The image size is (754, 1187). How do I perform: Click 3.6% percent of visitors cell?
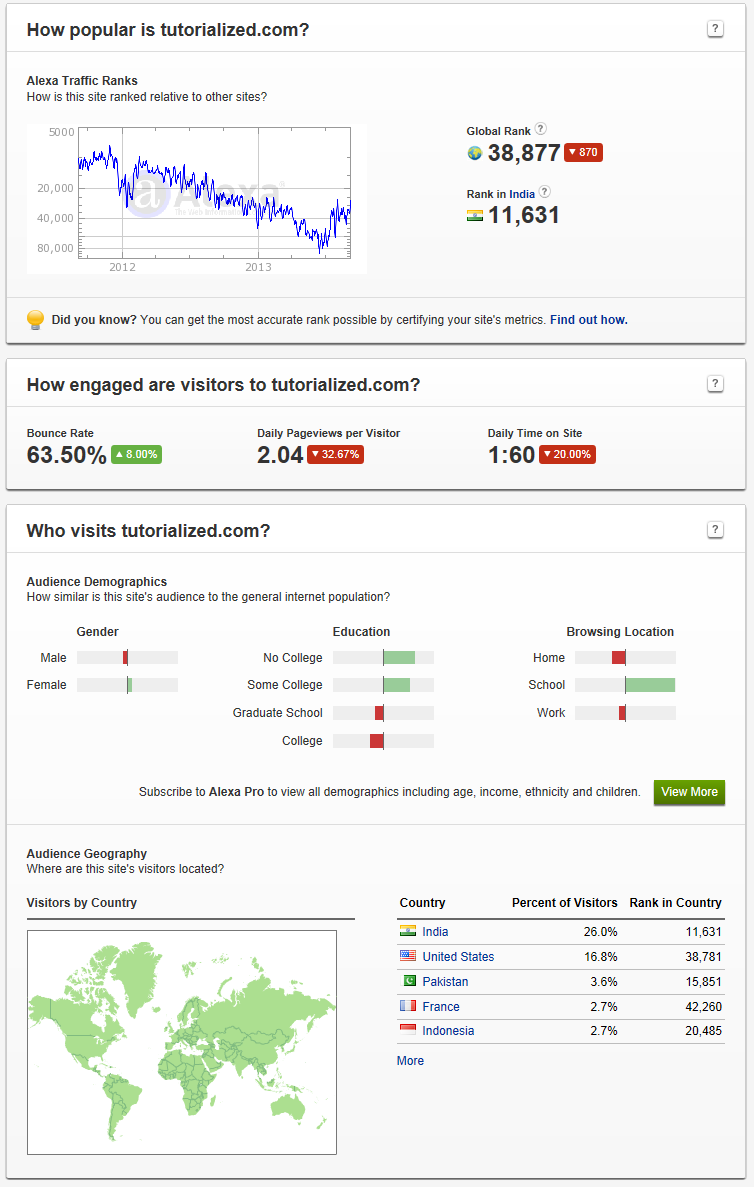(x=603, y=982)
